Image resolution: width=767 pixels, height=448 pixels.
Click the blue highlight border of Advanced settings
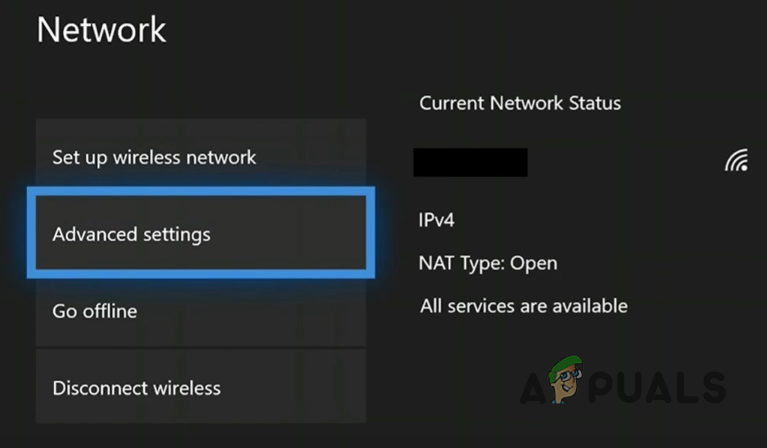click(204, 192)
